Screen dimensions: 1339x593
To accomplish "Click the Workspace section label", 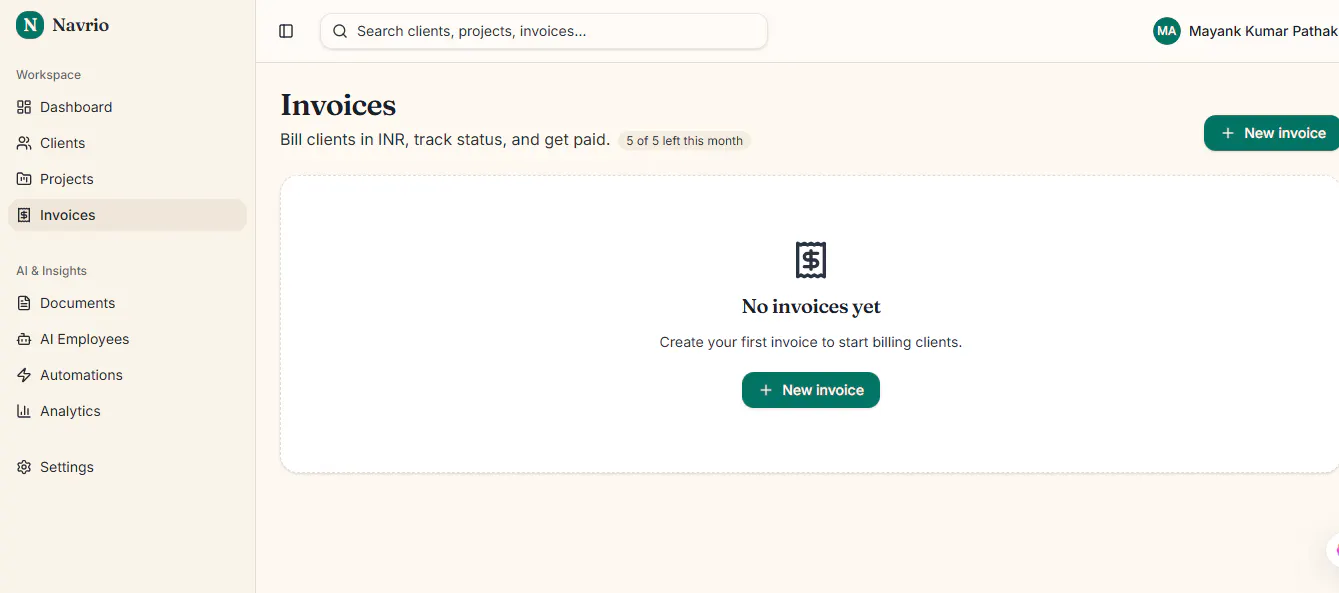I will [48, 75].
